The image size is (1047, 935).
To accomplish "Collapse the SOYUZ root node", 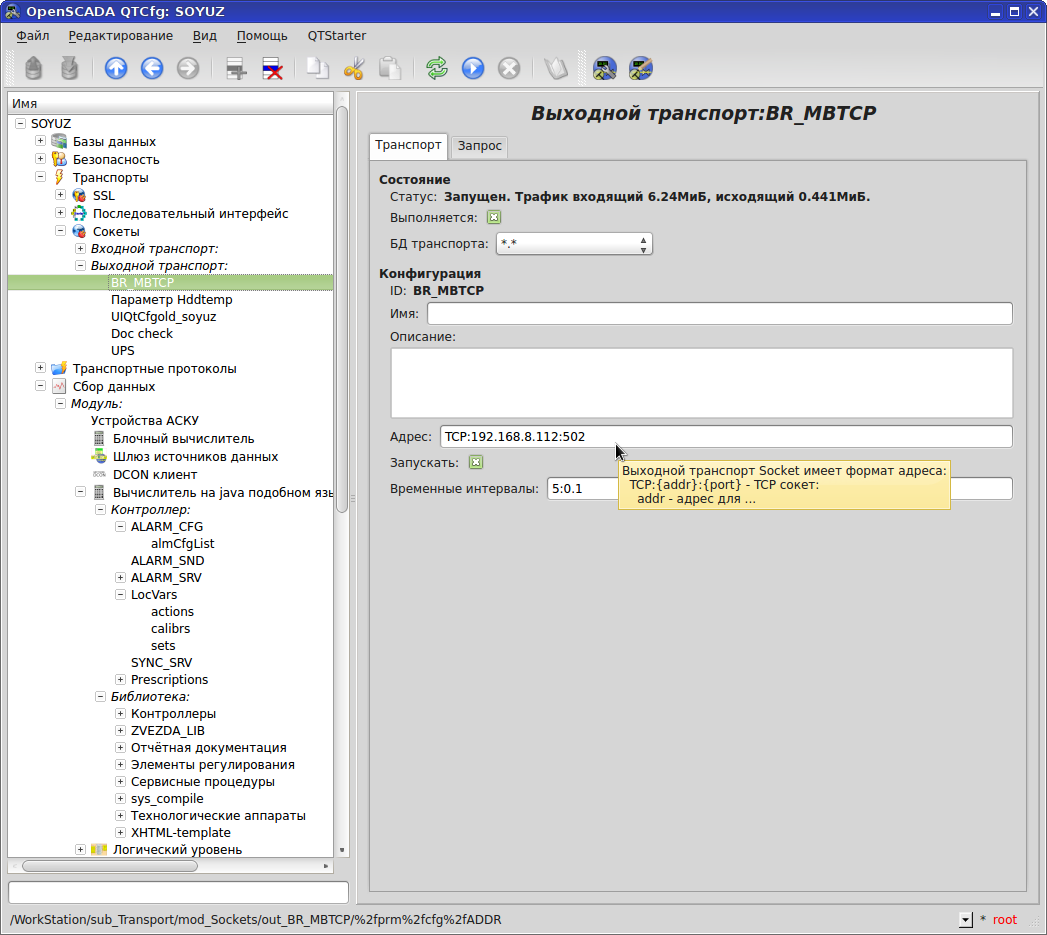I will coord(20,123).
